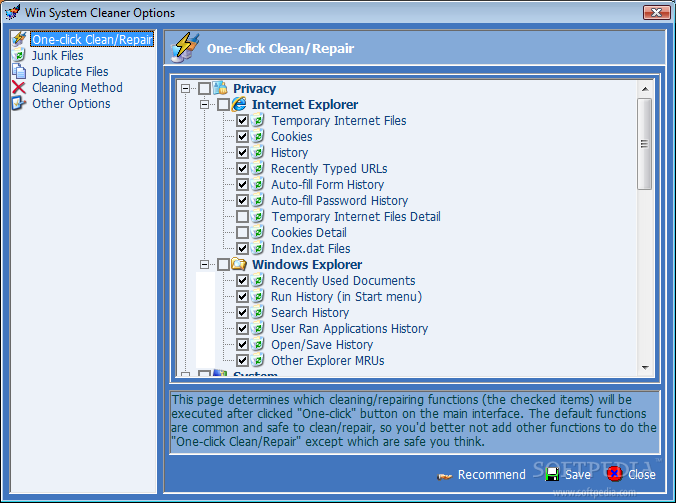Select the Recently Used Documents row

point(343,281)
